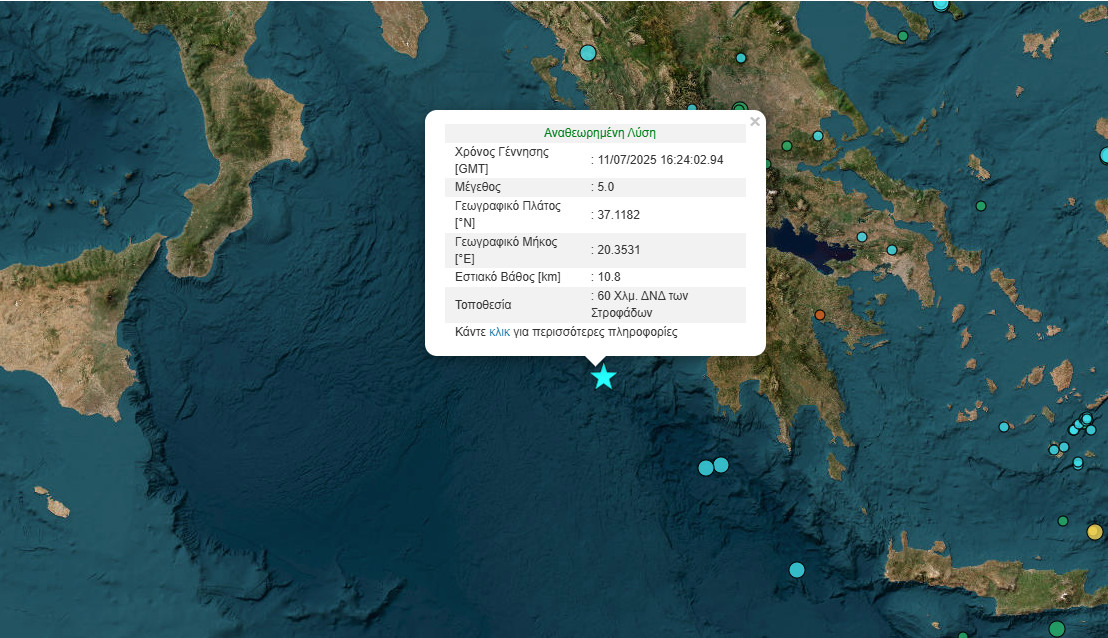The image size is (1108, 638).
Task: Select the isolated cyan marker west of the Cyclades cluster
Action: click(x=1004, y=427)
